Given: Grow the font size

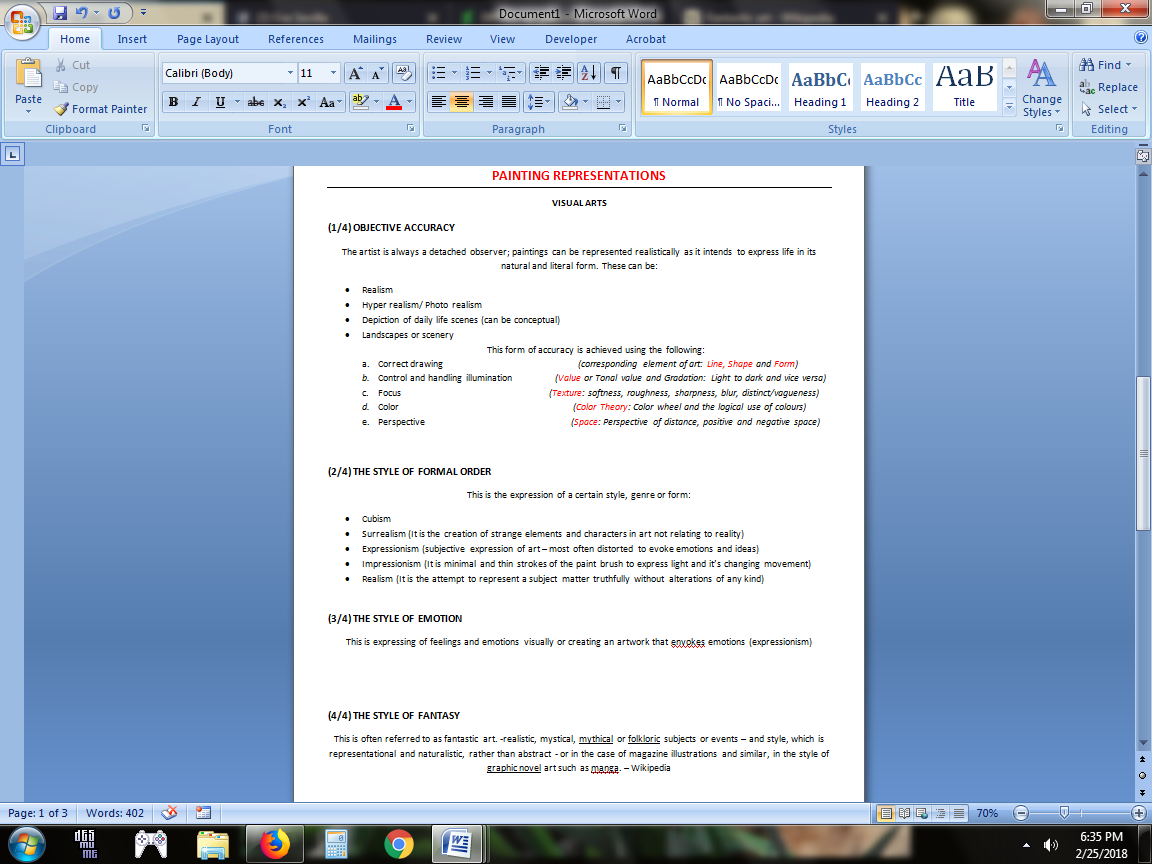Looking at the screenshot, I should click(355, 73).
